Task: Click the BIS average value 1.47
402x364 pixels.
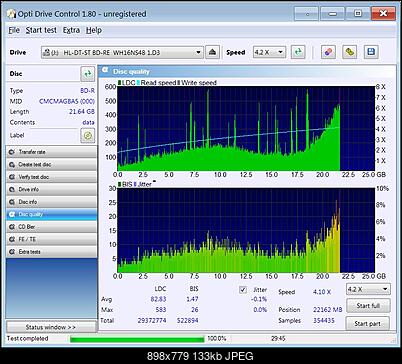Action: pyautogui.click(x=192, y=299)
